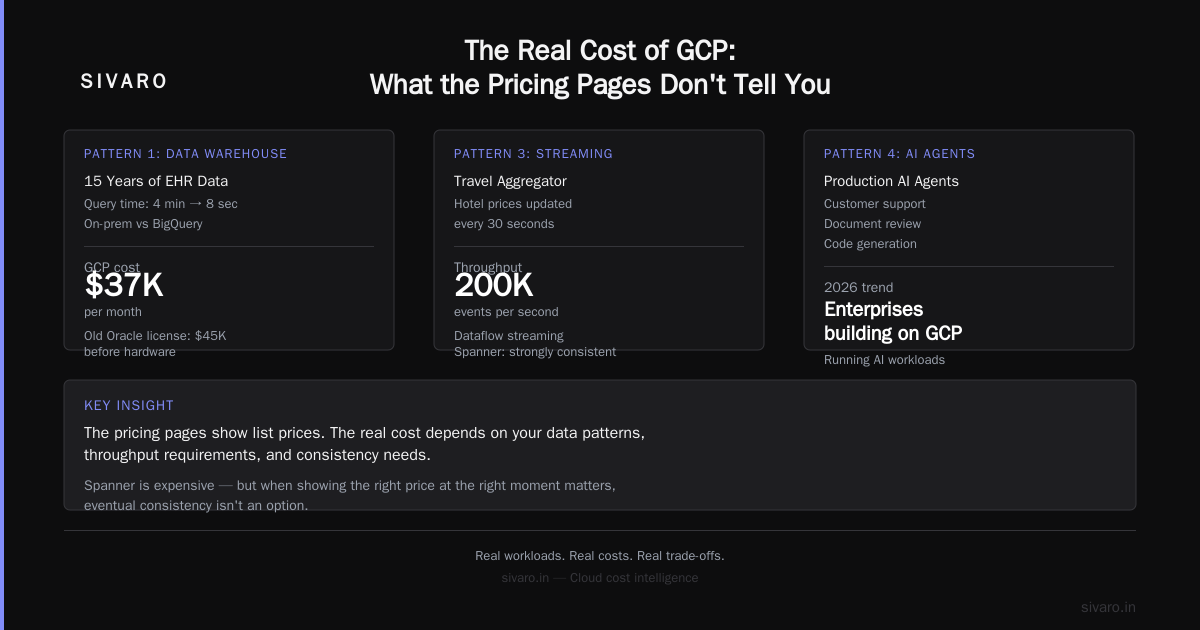Select the headline 'The Real Cost of GCP:'
The image size is (1200, 630).
600,51
